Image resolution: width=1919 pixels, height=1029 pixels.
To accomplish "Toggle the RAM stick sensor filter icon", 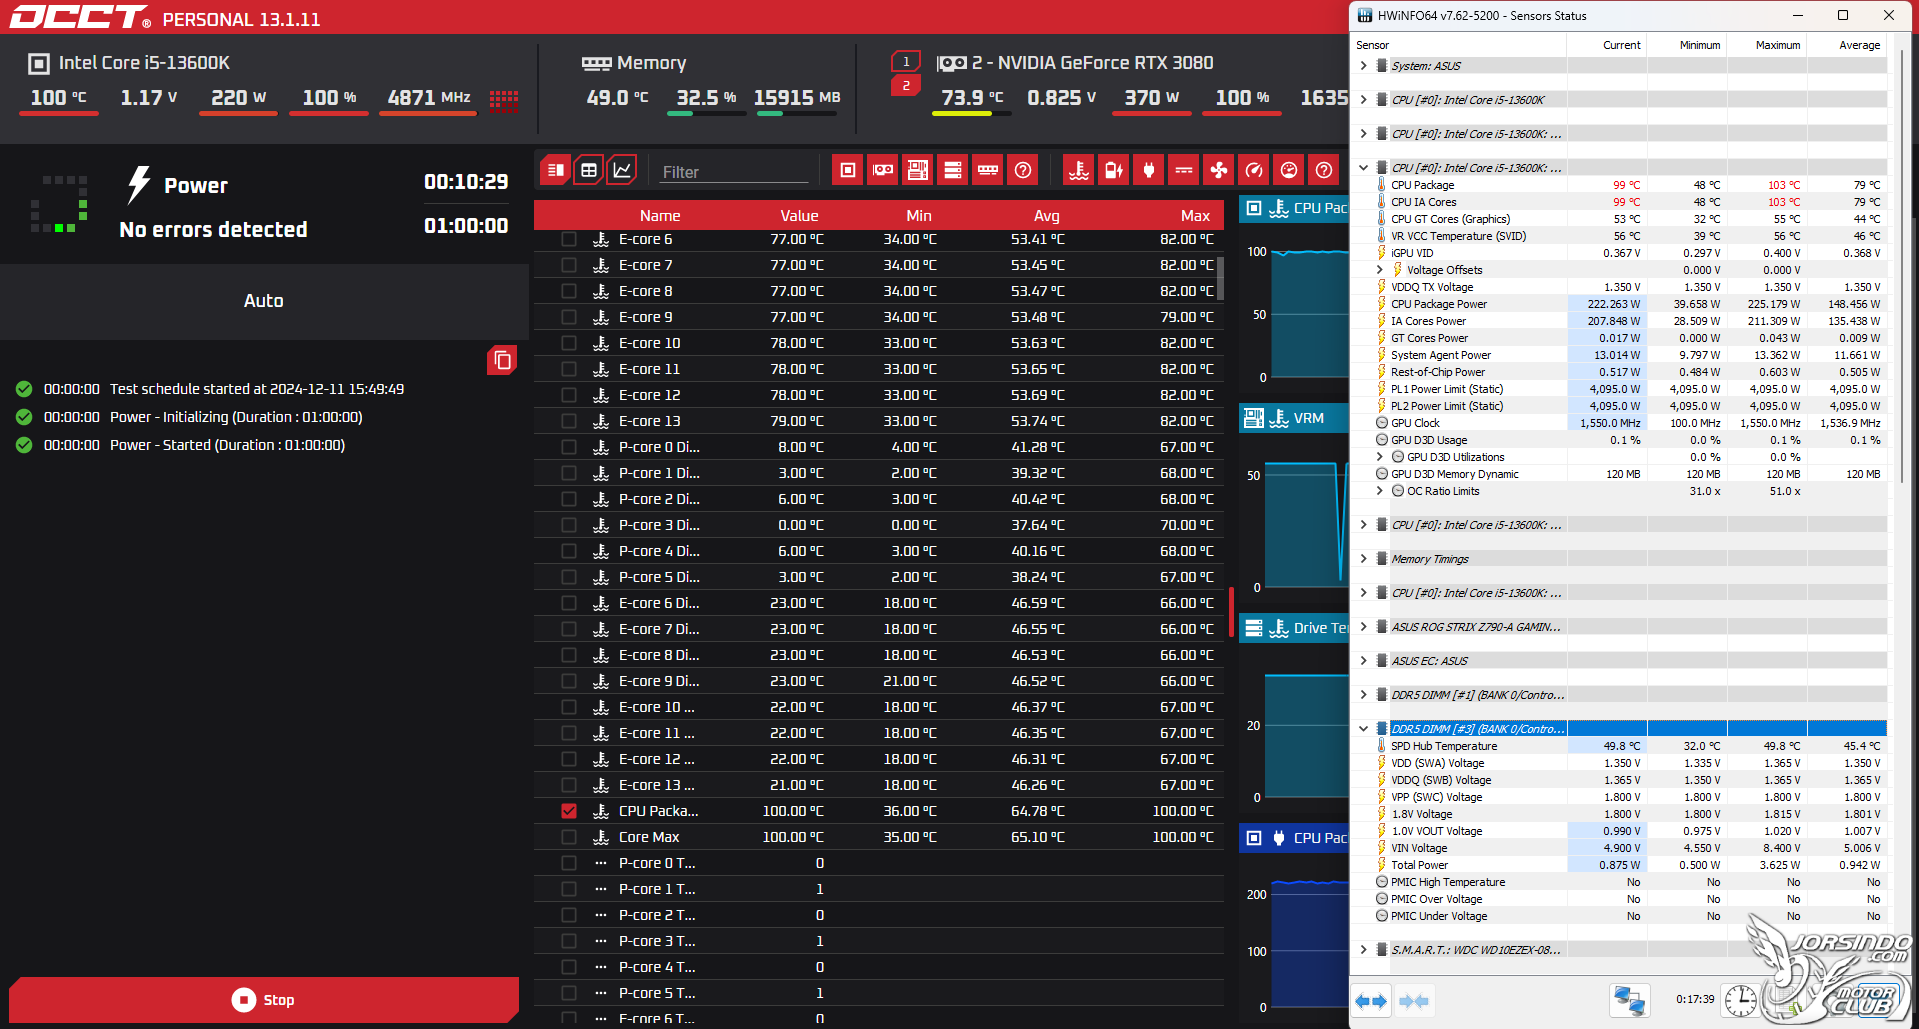I will [x=988, y=170].
